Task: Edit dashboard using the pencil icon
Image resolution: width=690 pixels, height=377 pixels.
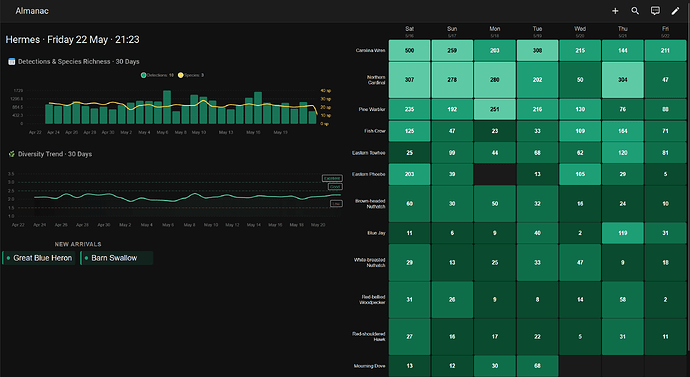Action: click(x=675, y=11)
